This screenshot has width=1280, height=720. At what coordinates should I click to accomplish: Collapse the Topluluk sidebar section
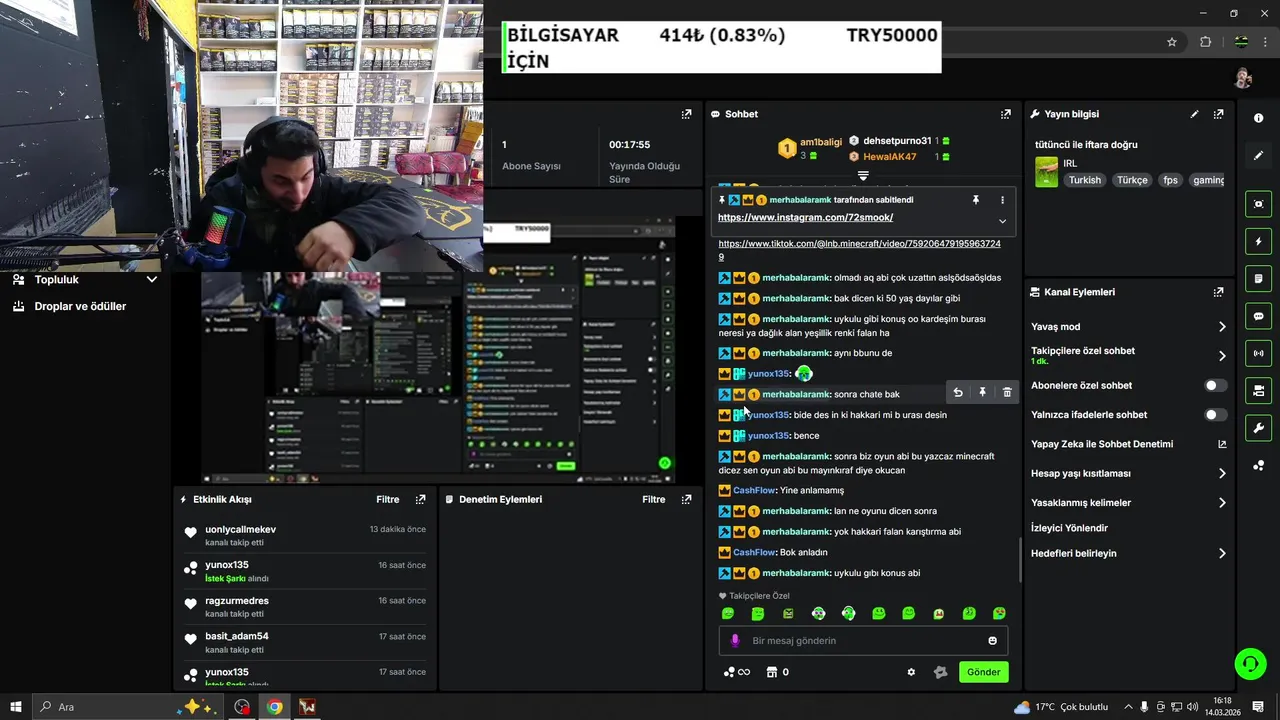click(x=152, y=280)
